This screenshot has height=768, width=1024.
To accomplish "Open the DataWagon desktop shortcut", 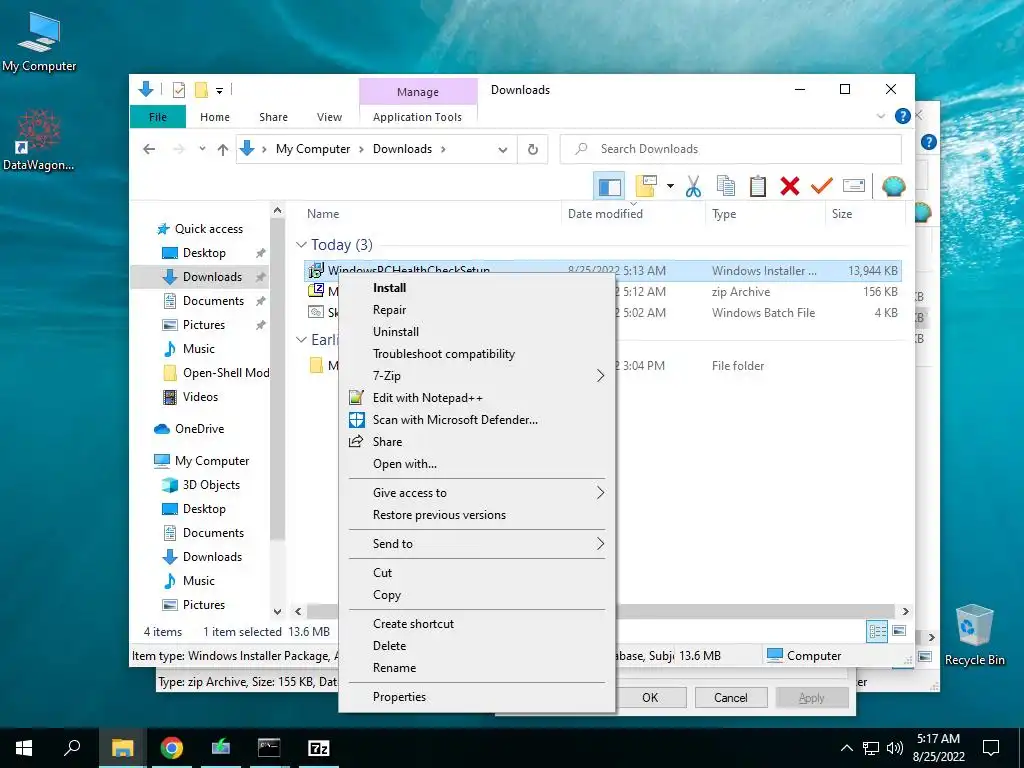I will [x=39, y=140].
